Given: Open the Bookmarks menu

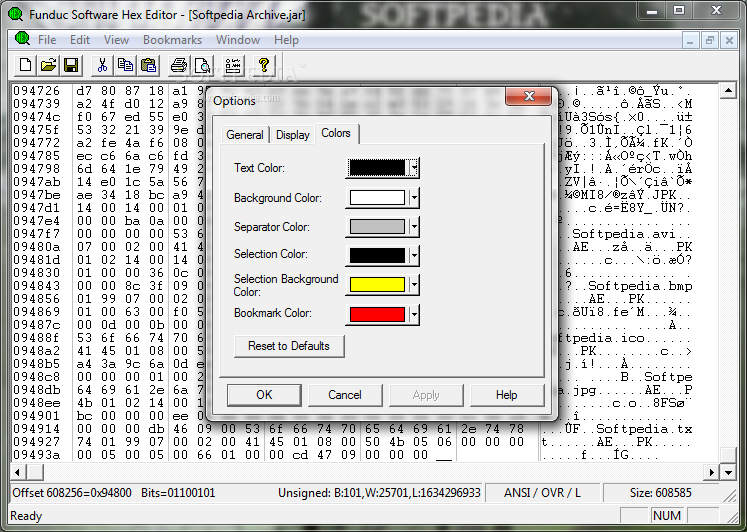Looking at the screenshot, I should click(172, 40).
